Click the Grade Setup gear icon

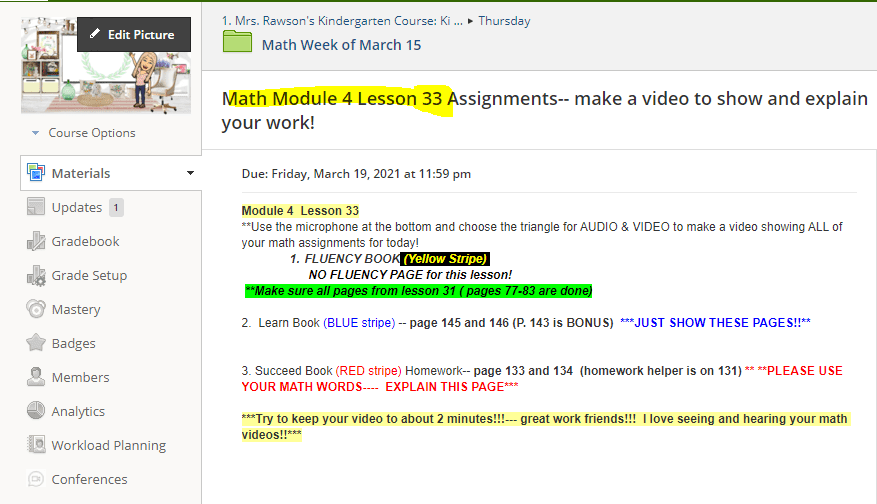36,275
